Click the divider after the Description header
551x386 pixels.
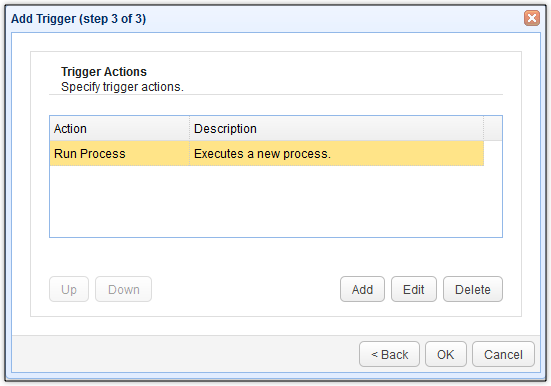(x=484, y=128)
